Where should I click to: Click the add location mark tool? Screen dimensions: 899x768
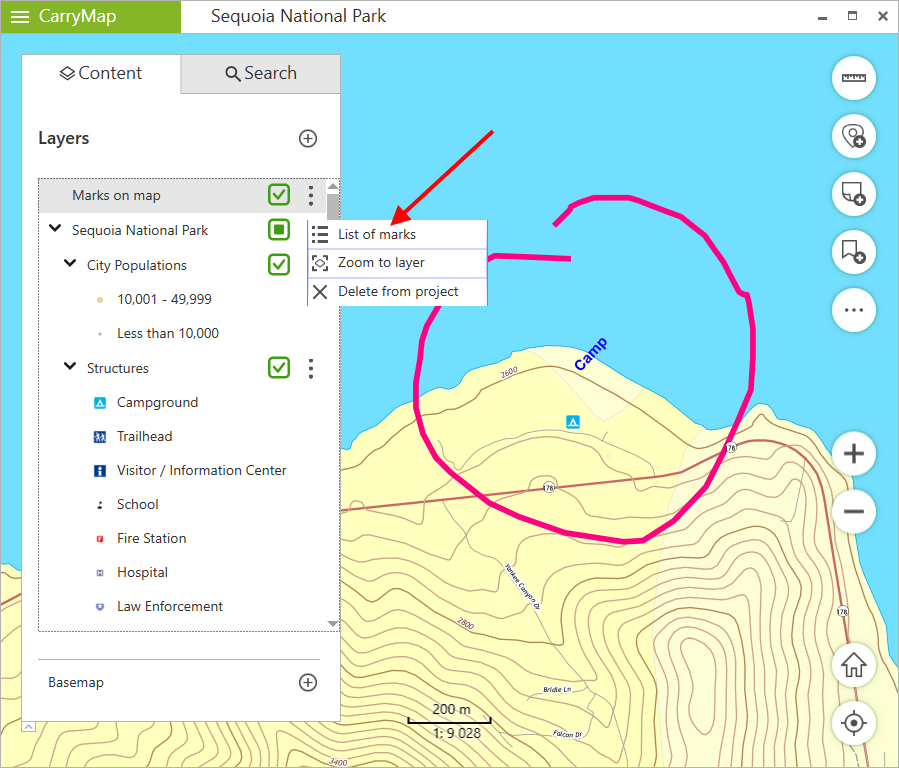pyautogui.click(x=853, y=136)
